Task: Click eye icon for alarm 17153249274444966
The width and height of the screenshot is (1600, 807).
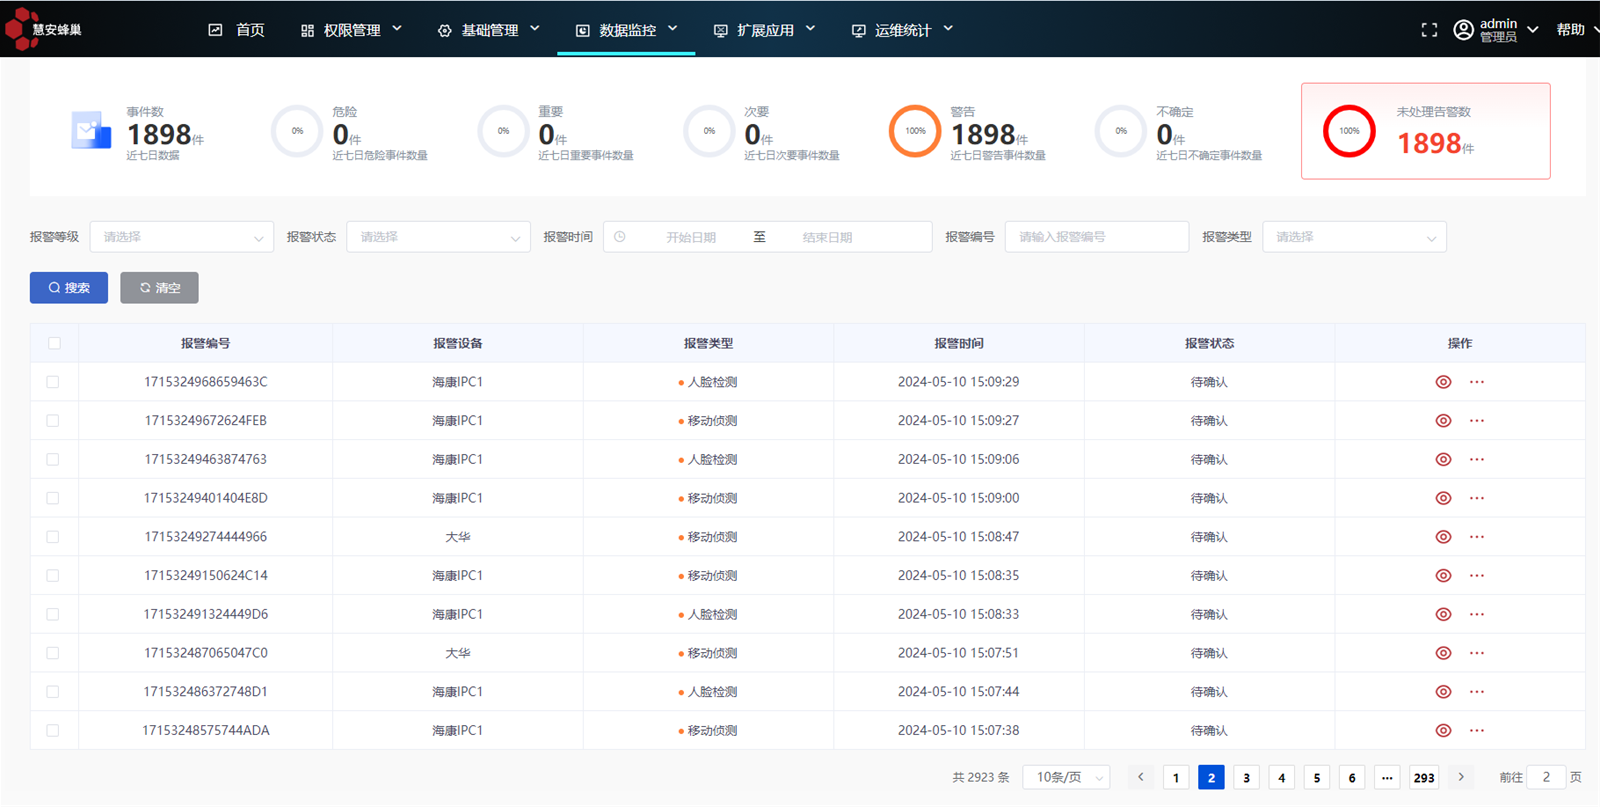Action: (x=1443, y=537)
